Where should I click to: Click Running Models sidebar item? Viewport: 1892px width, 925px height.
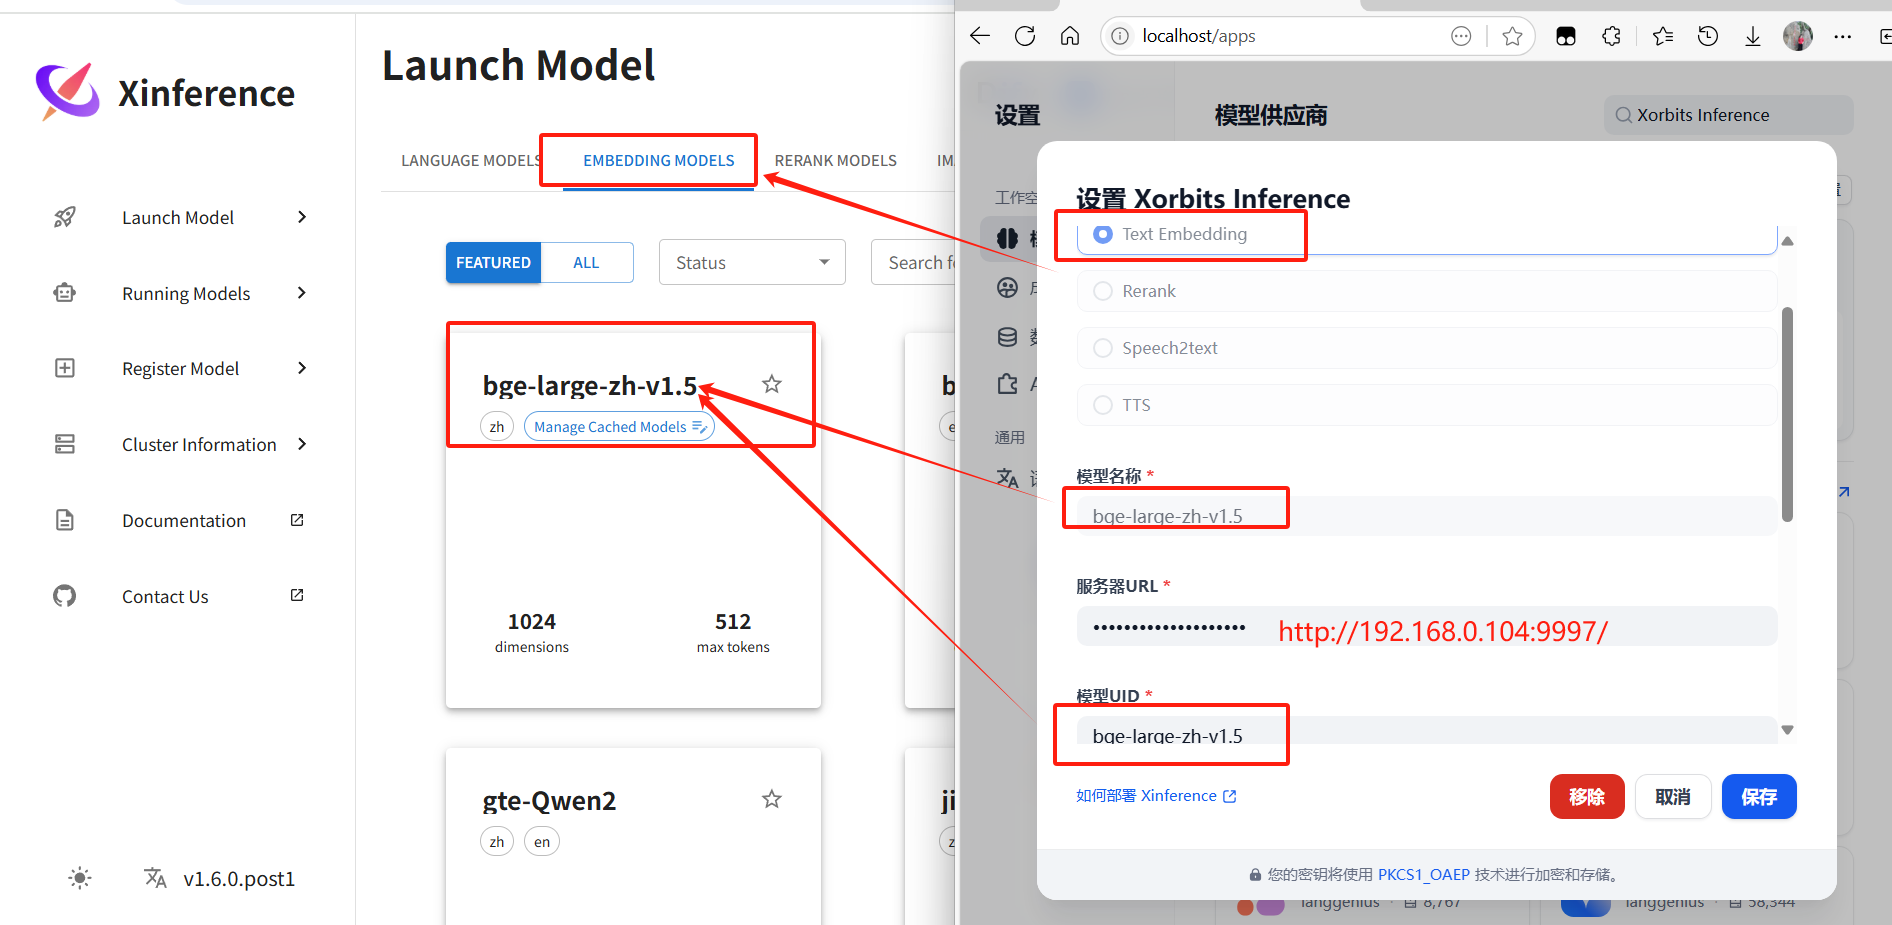tap(186, 293)
